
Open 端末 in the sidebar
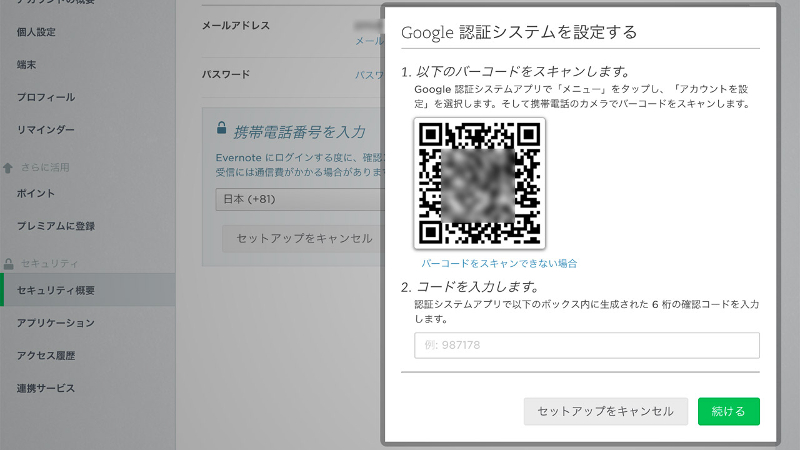click(x=27, y=65)
